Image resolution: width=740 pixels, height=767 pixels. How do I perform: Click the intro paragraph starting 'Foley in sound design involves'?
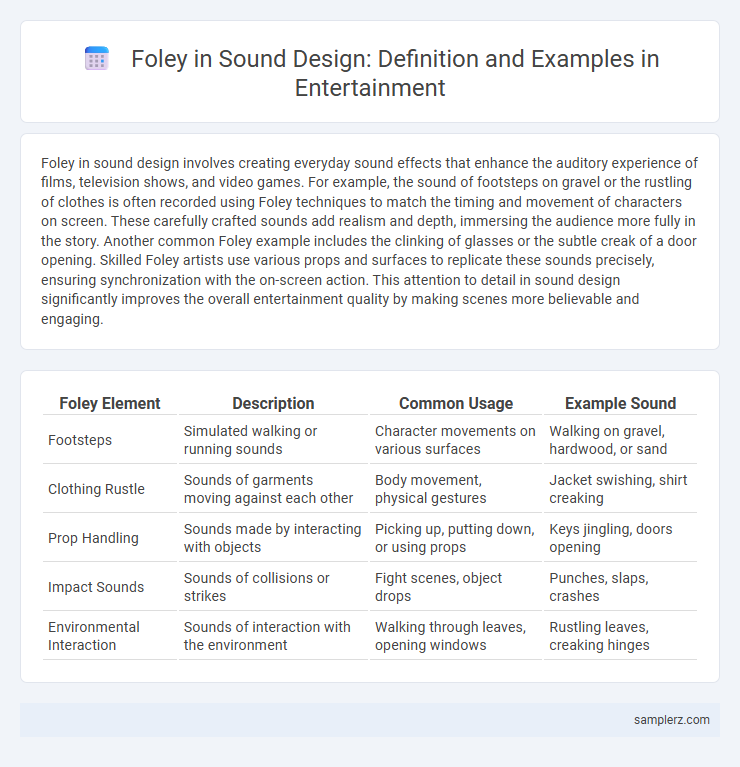click(370, 241)
